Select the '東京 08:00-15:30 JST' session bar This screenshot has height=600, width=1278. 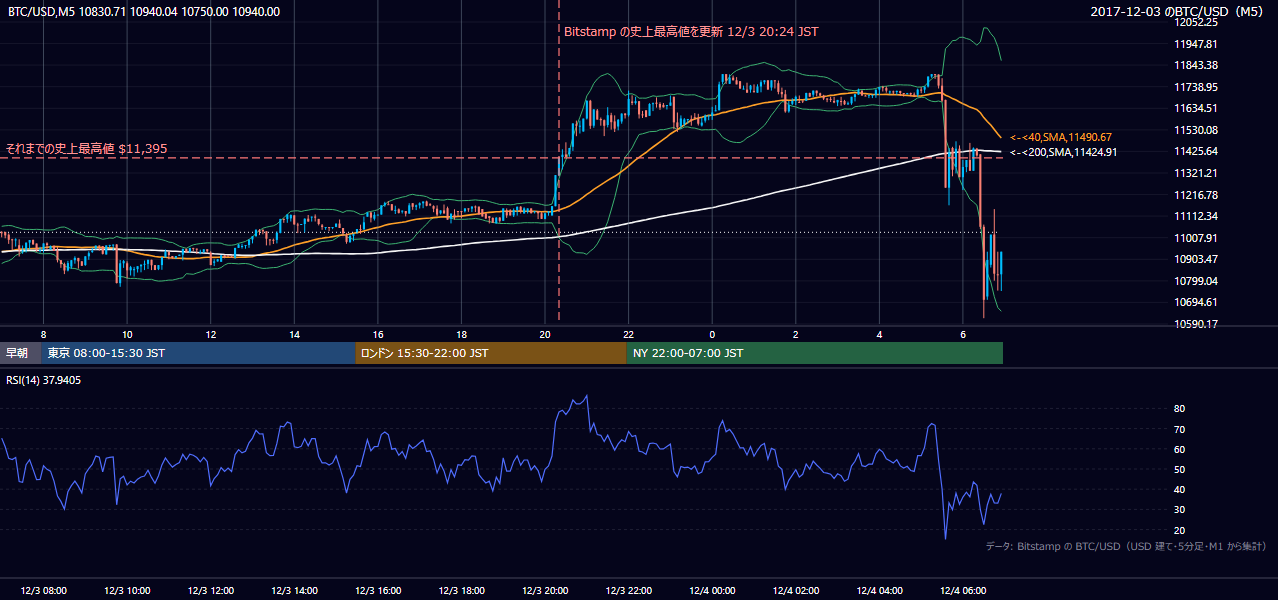click(198, 353)
